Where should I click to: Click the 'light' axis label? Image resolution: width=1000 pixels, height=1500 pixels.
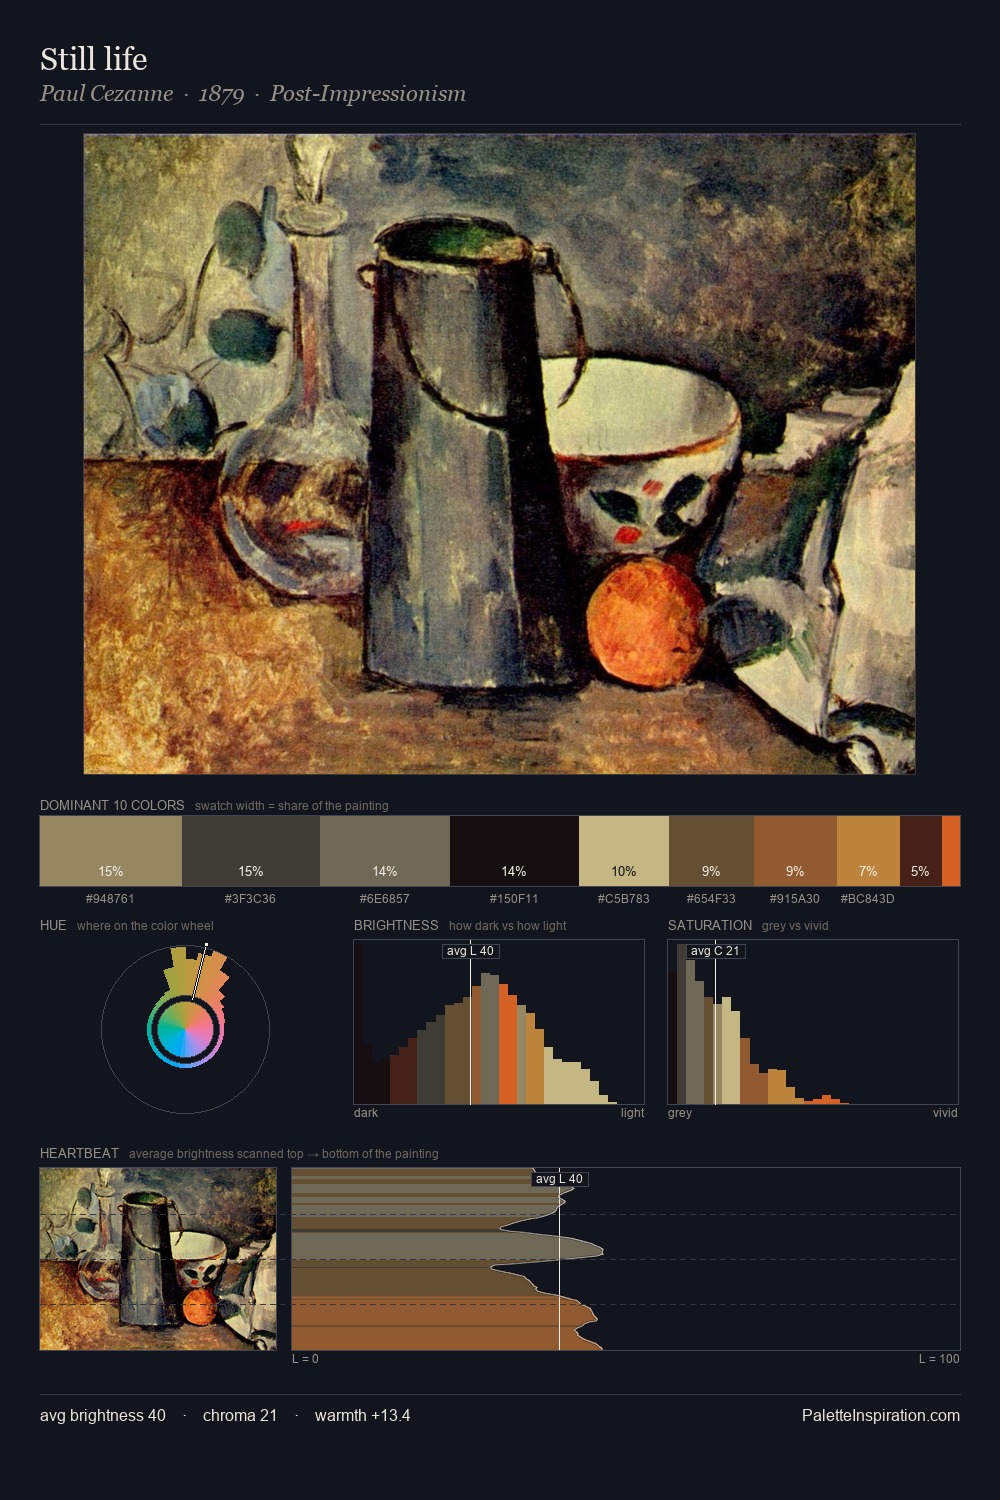[632, 1113]
